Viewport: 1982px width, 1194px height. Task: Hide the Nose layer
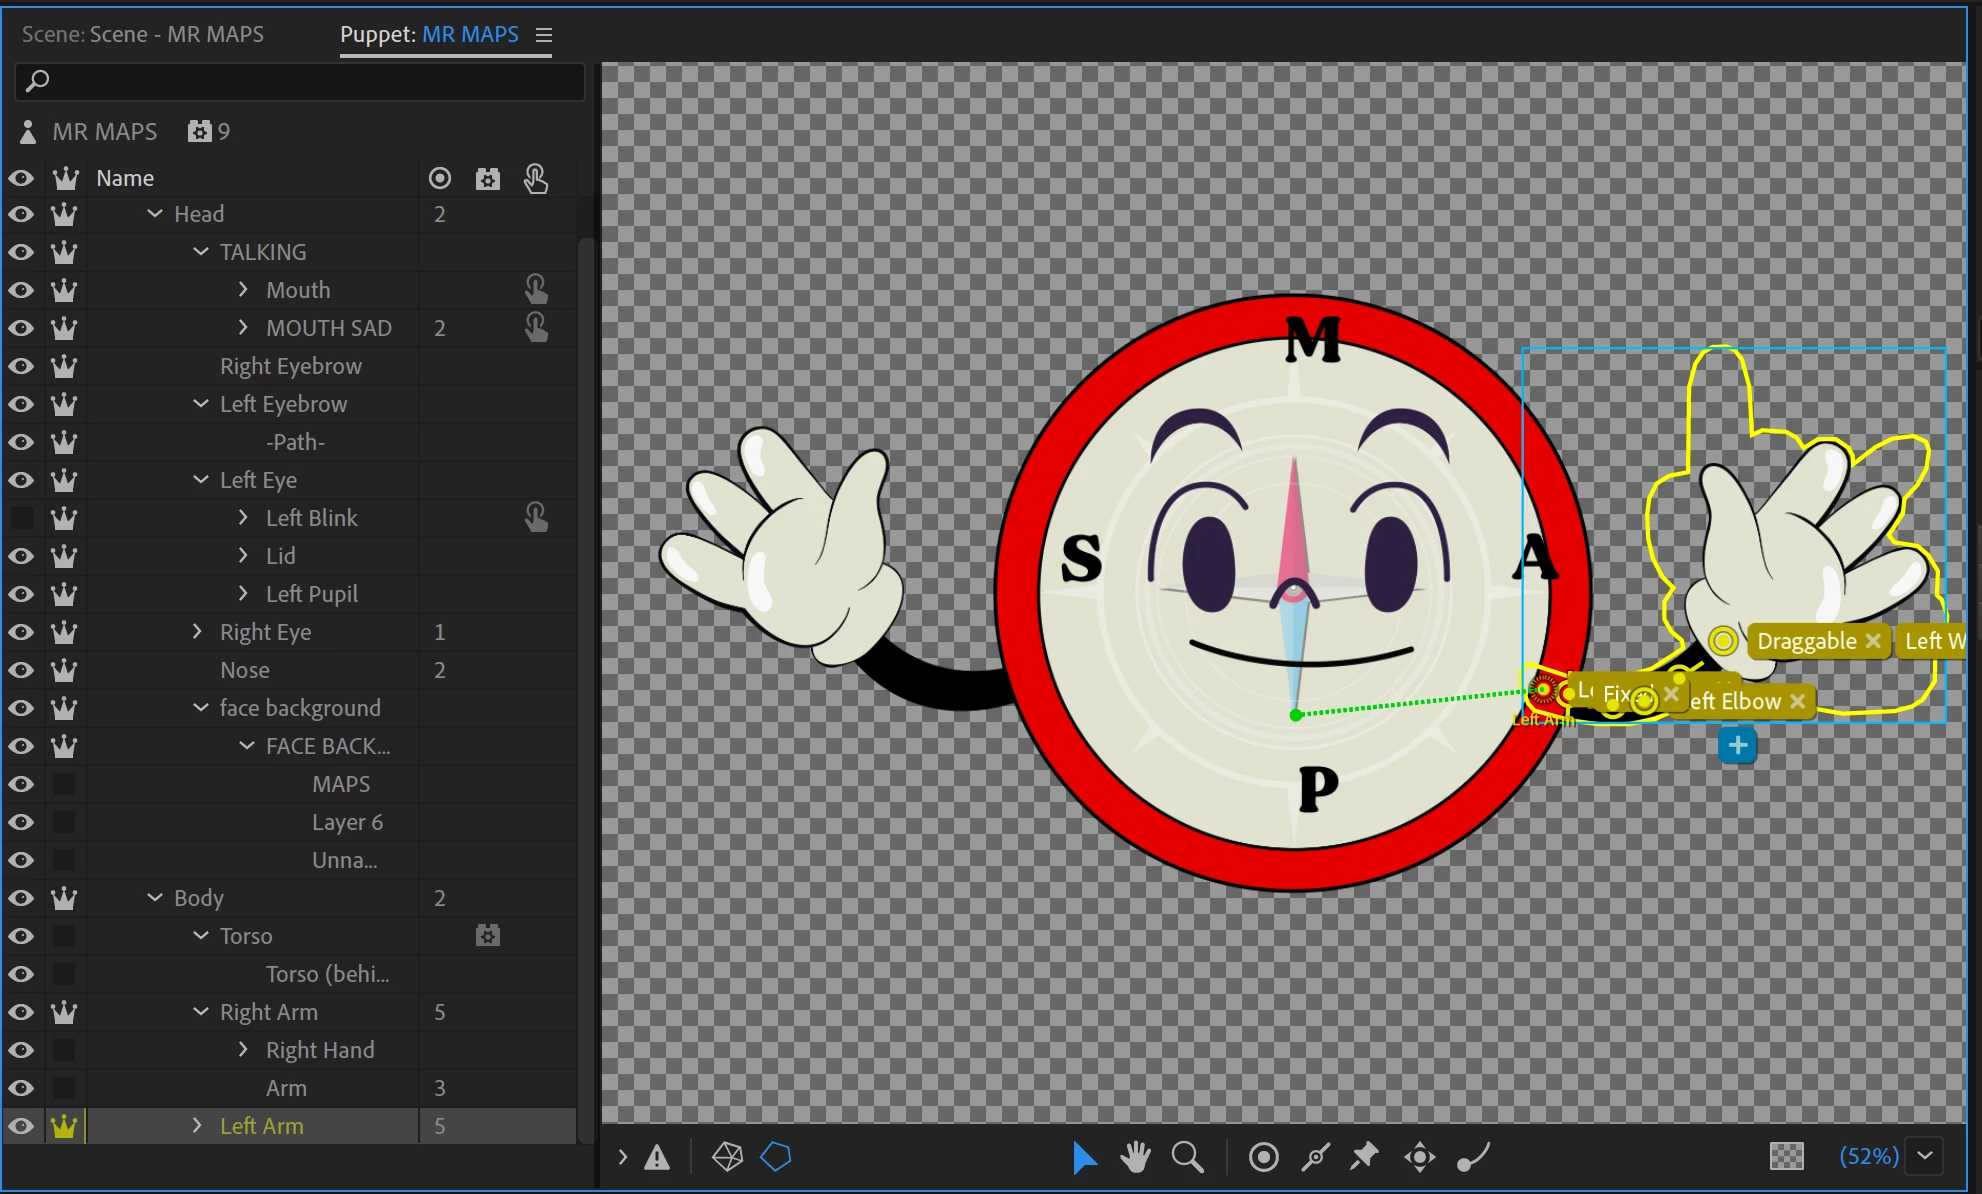(21, 670)
